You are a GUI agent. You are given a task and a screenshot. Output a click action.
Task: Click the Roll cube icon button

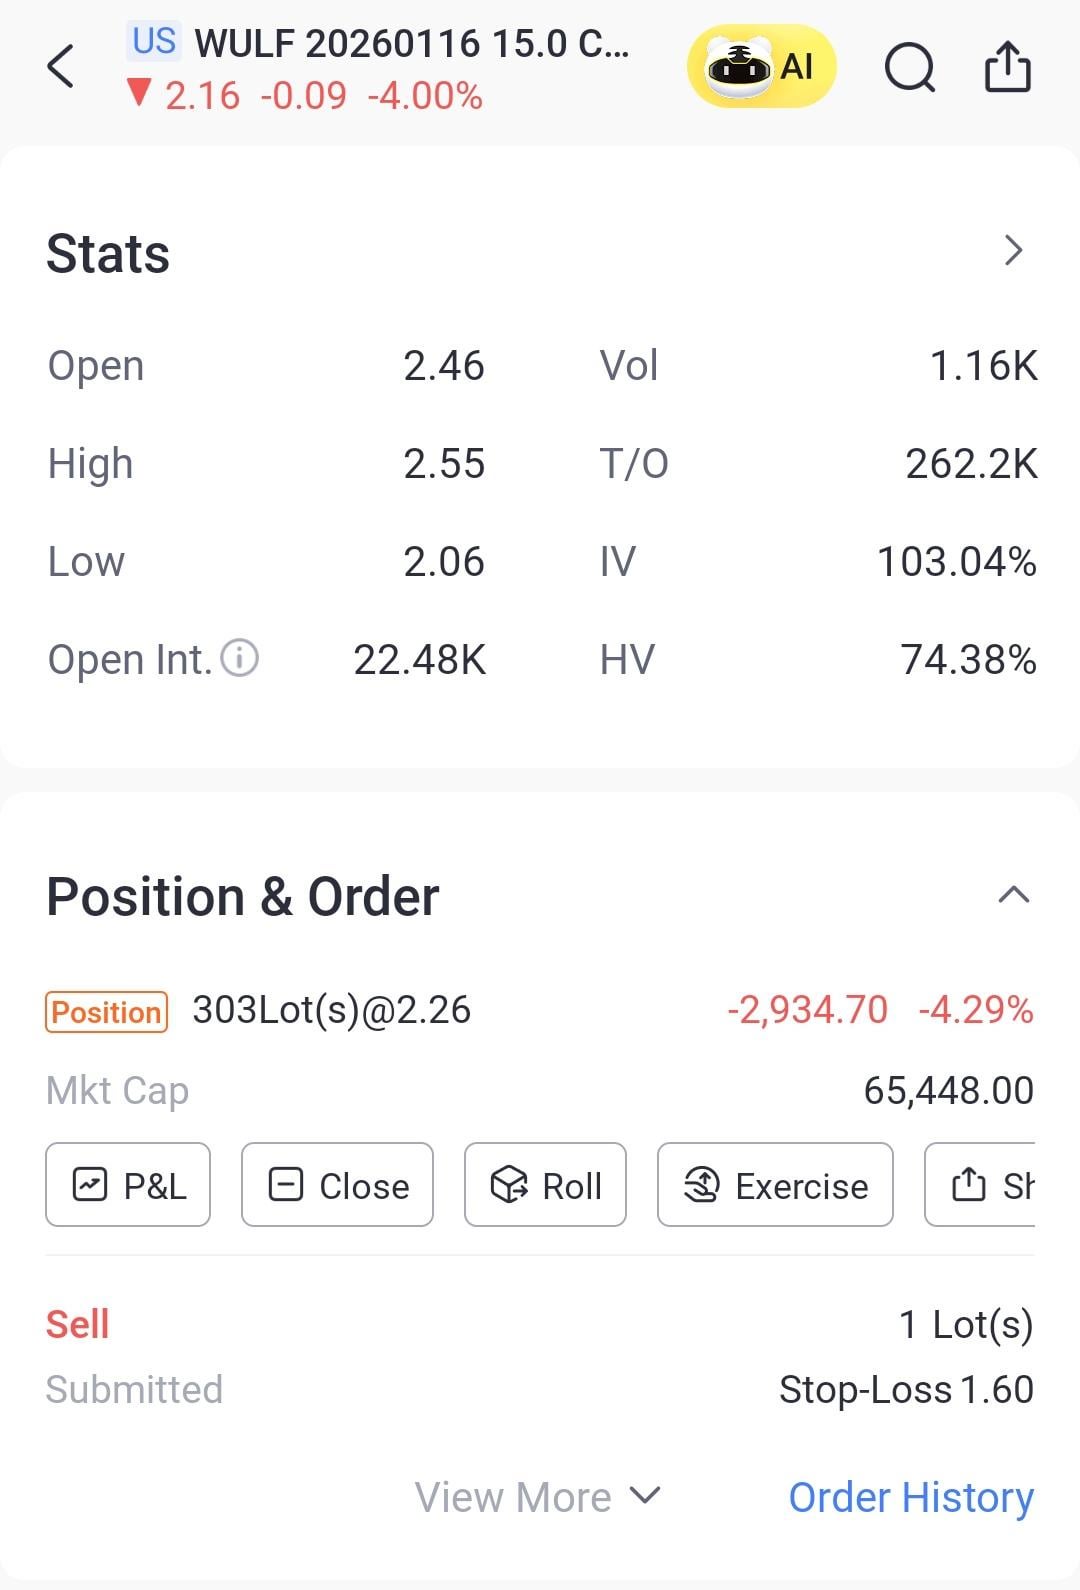coord(545,1185)
